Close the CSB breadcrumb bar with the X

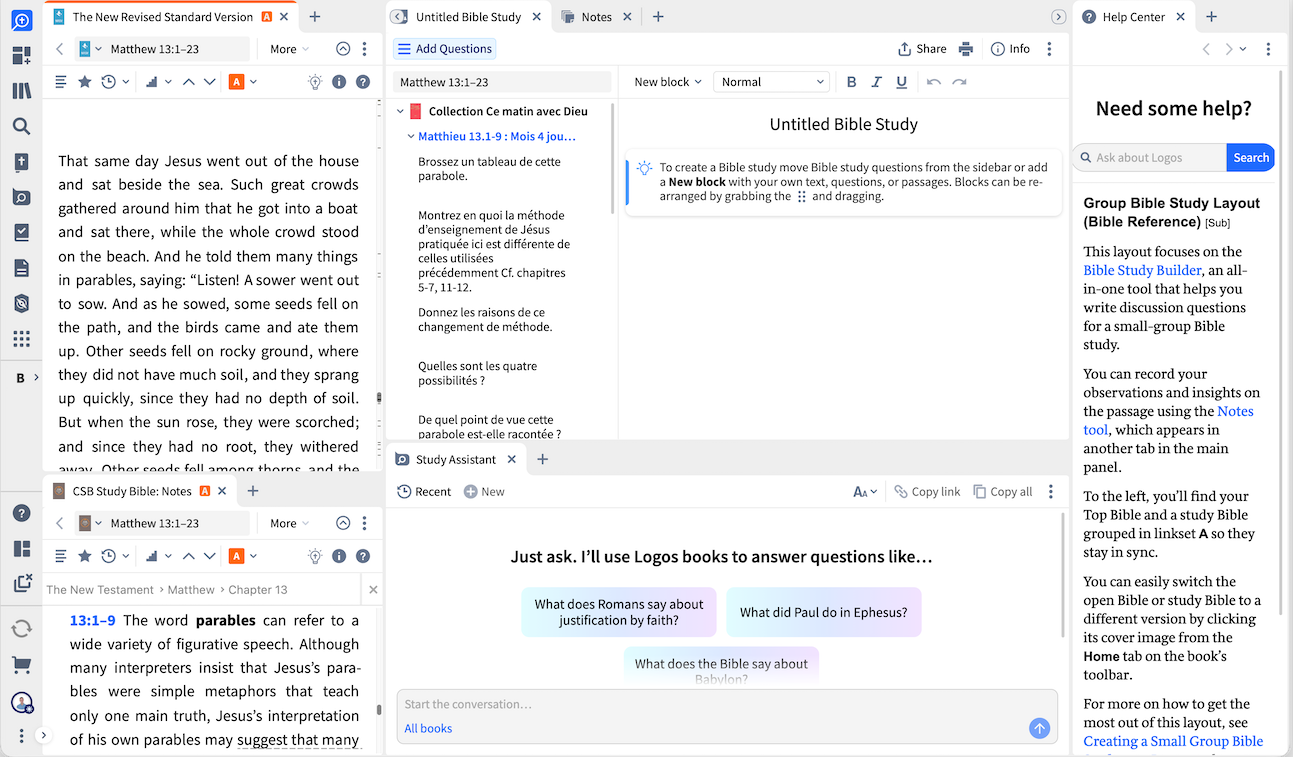tap(373, 590)
